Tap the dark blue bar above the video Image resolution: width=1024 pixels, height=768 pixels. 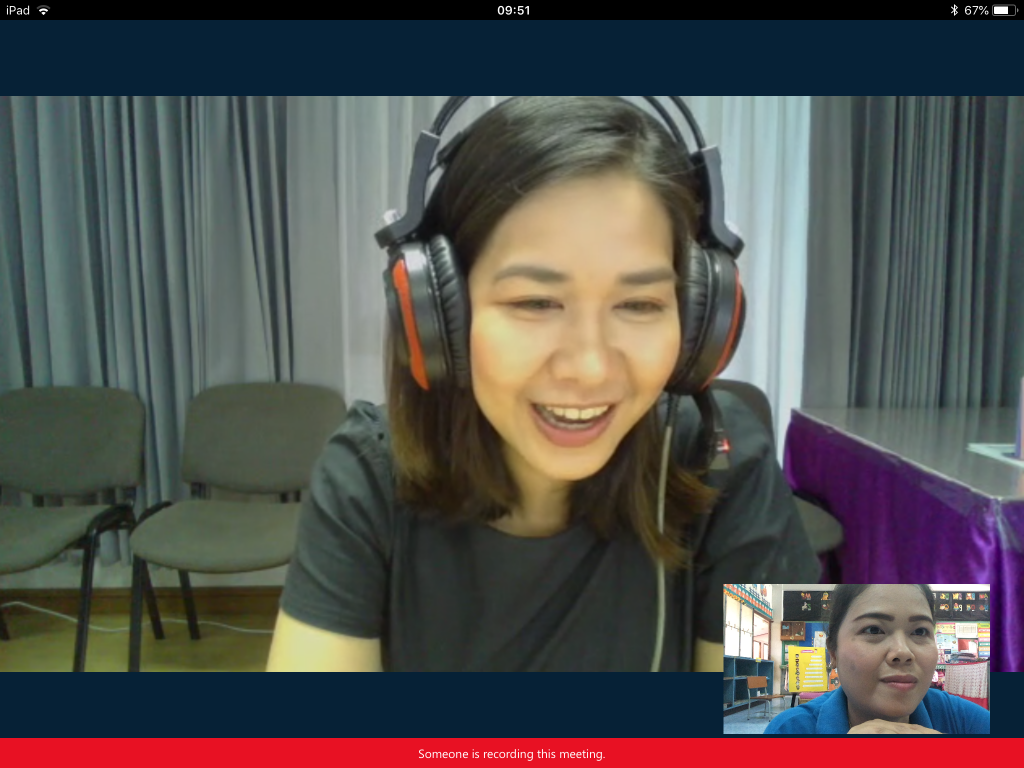coord(512,58)
